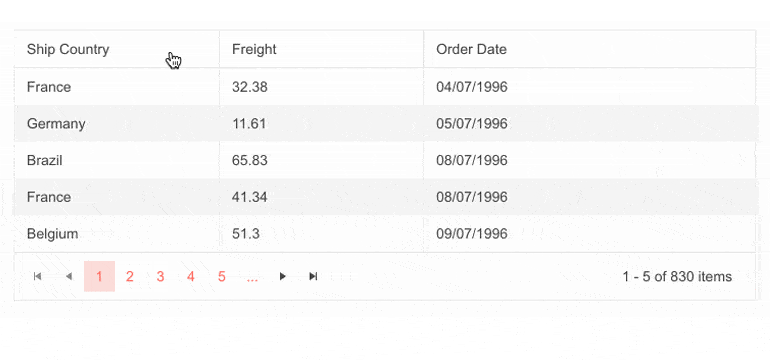Navigate to page 3

(161, 277)
